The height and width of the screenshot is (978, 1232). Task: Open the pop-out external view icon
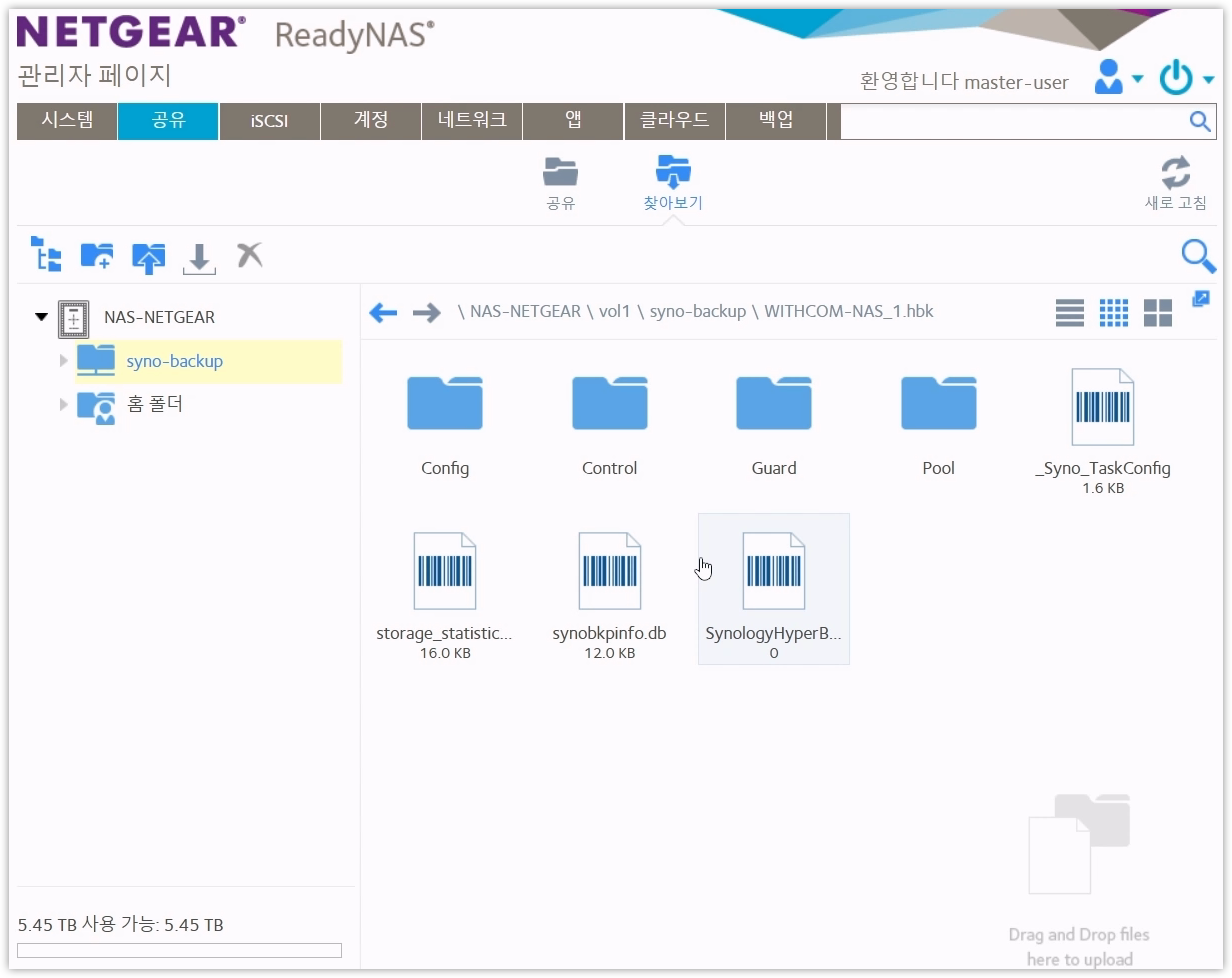coord(1201,298)
